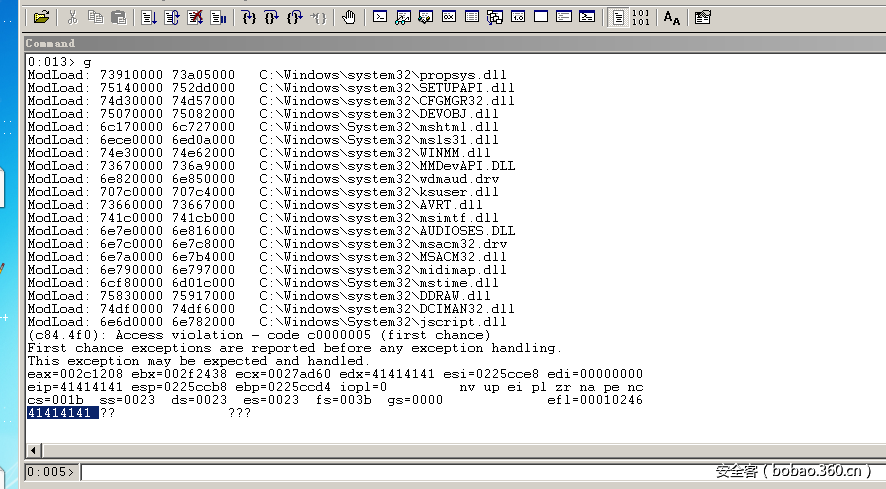Restart the debugging session

point(171,17)
